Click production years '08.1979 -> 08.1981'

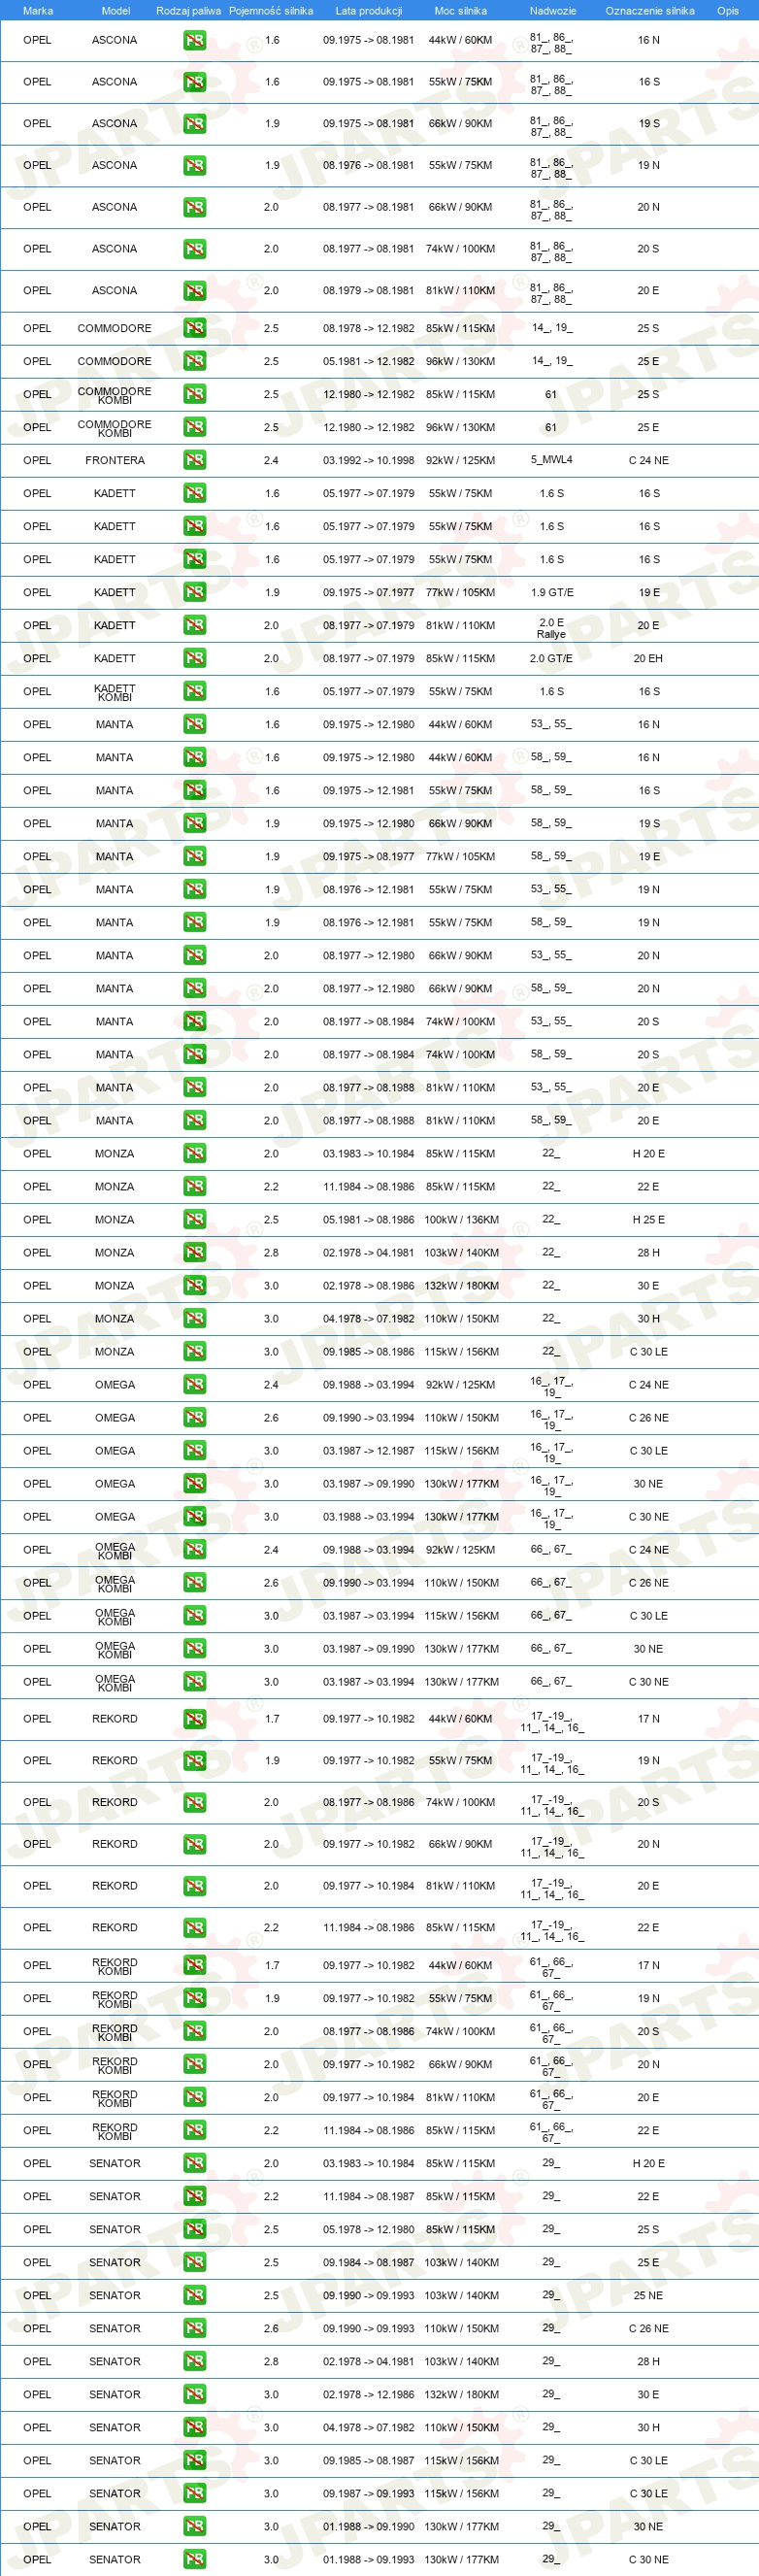[x=368, y=291]
